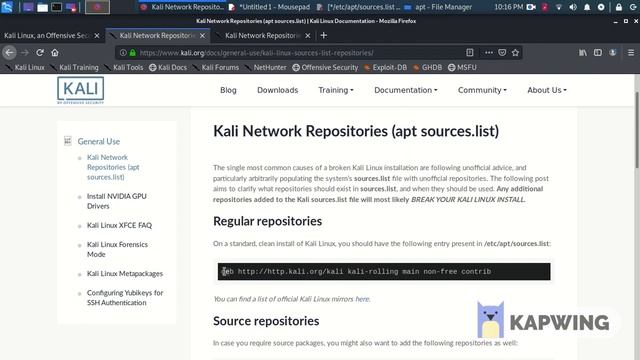Viewport: 640px width, 360px height.
Task: Open Kali Forums bookmark
Action: click(216, 67)
